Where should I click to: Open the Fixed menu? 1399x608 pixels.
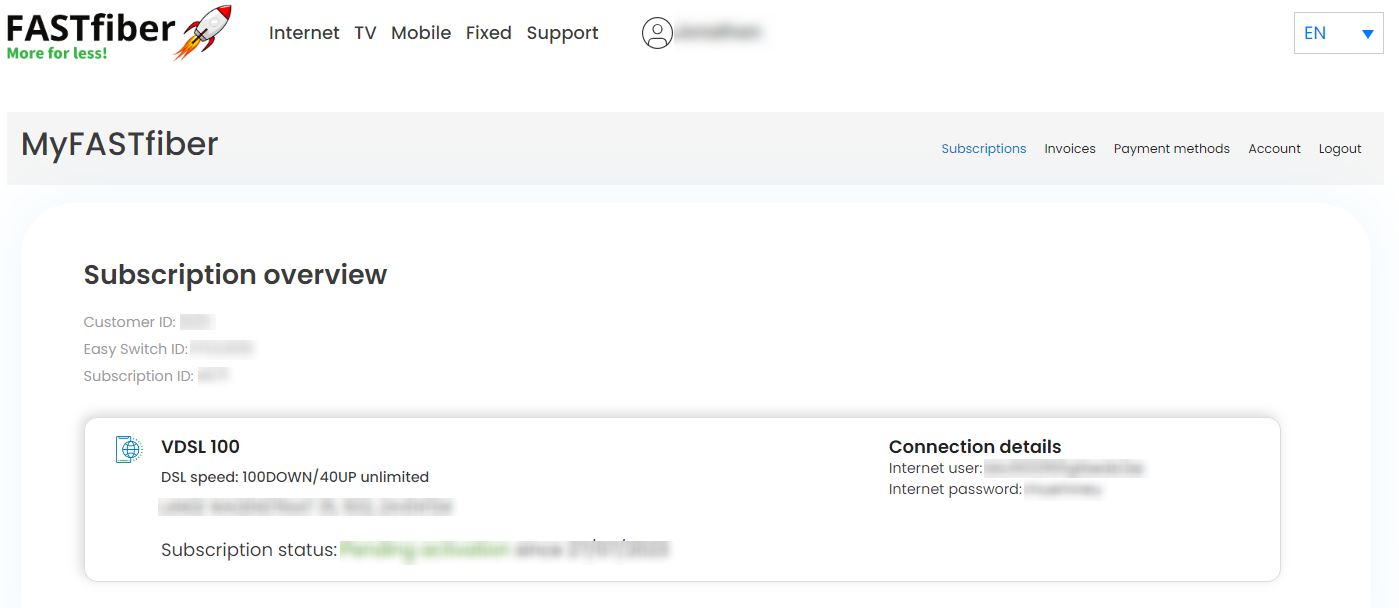point(489,33)
